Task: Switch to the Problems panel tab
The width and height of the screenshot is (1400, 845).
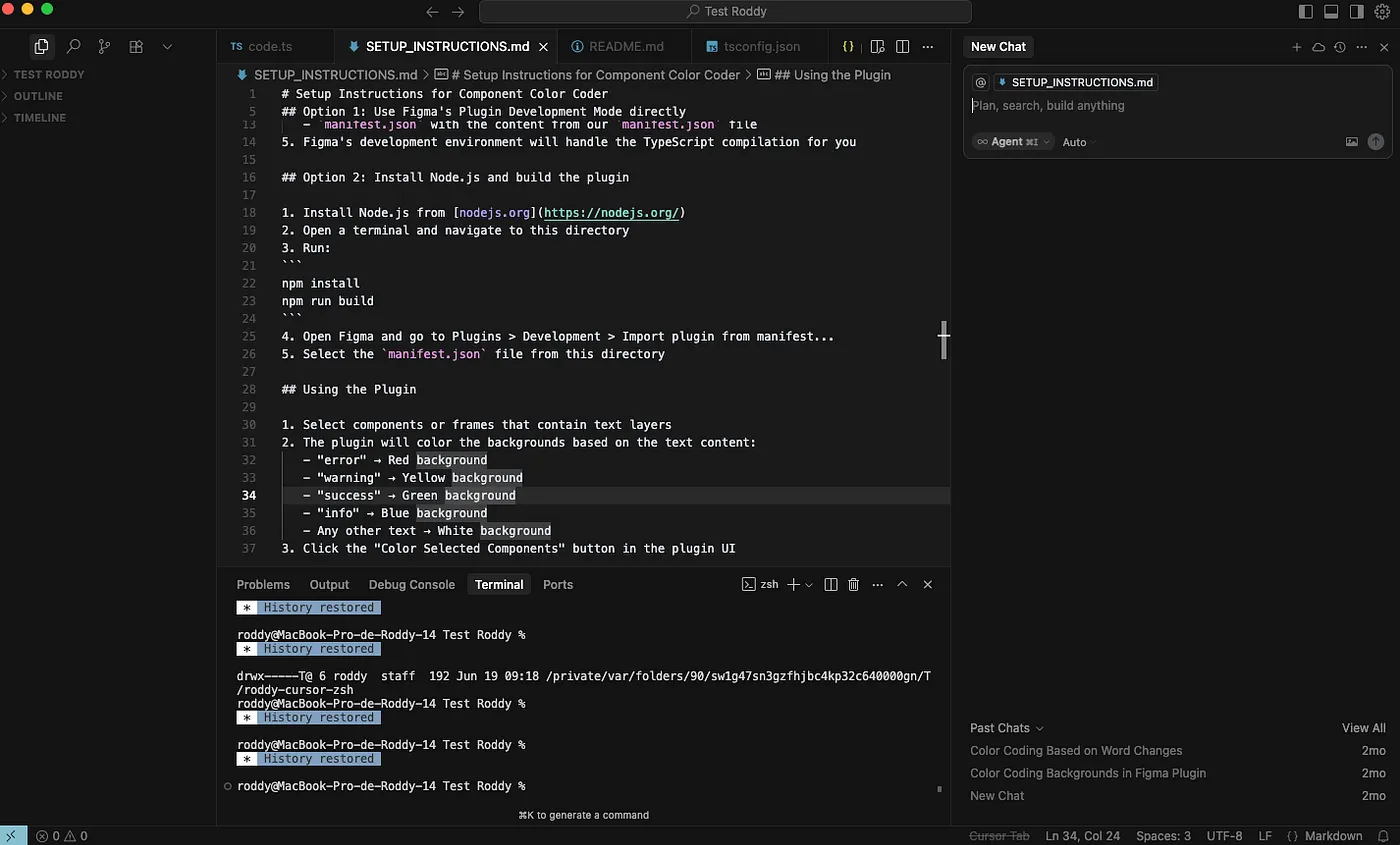Action: [263, 584]
